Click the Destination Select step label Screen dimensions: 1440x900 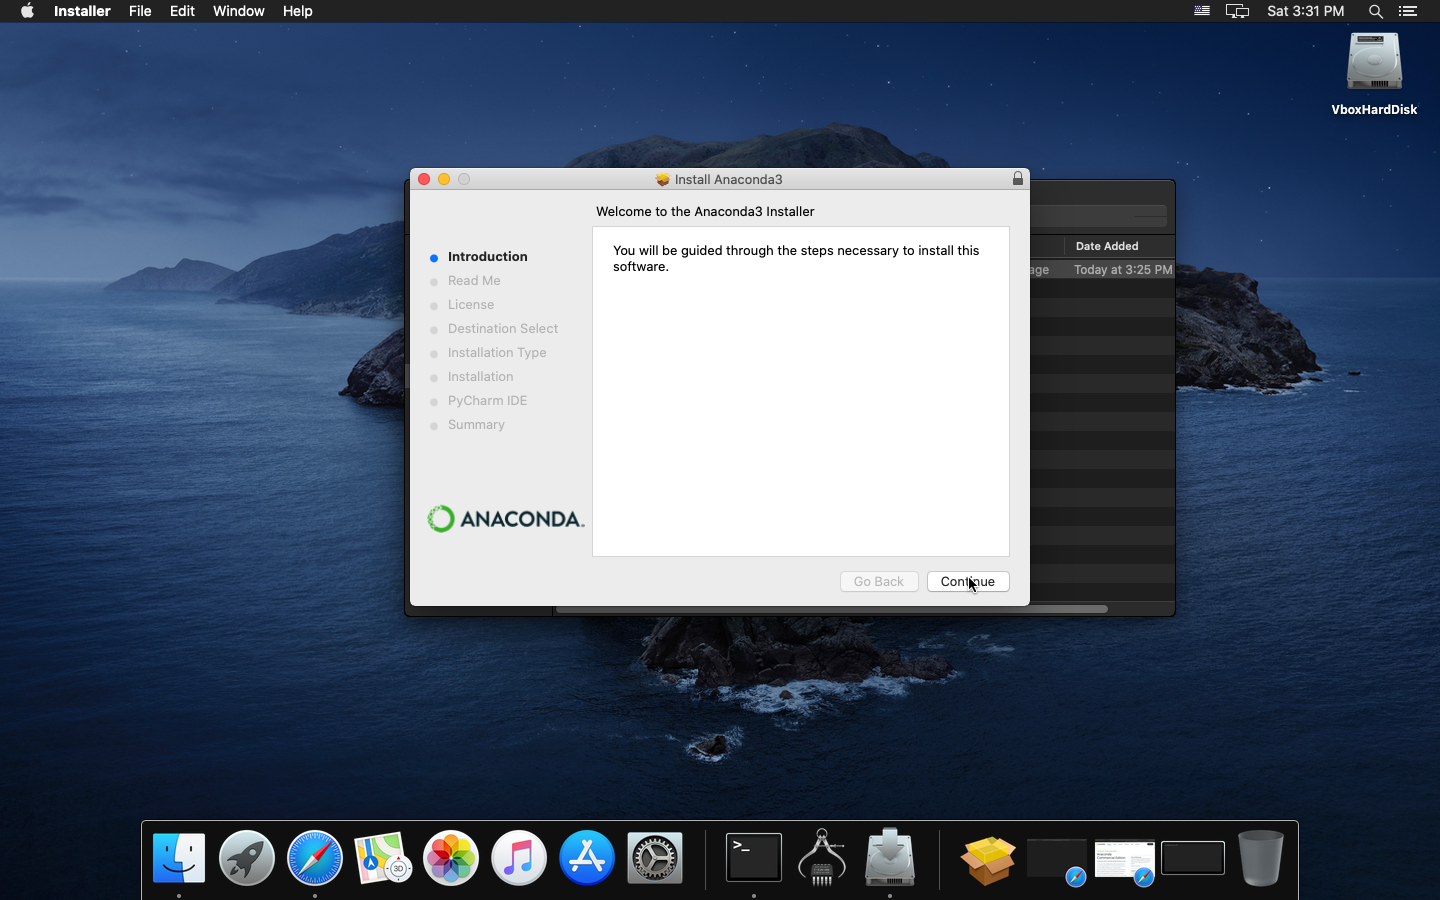(503, 329)
